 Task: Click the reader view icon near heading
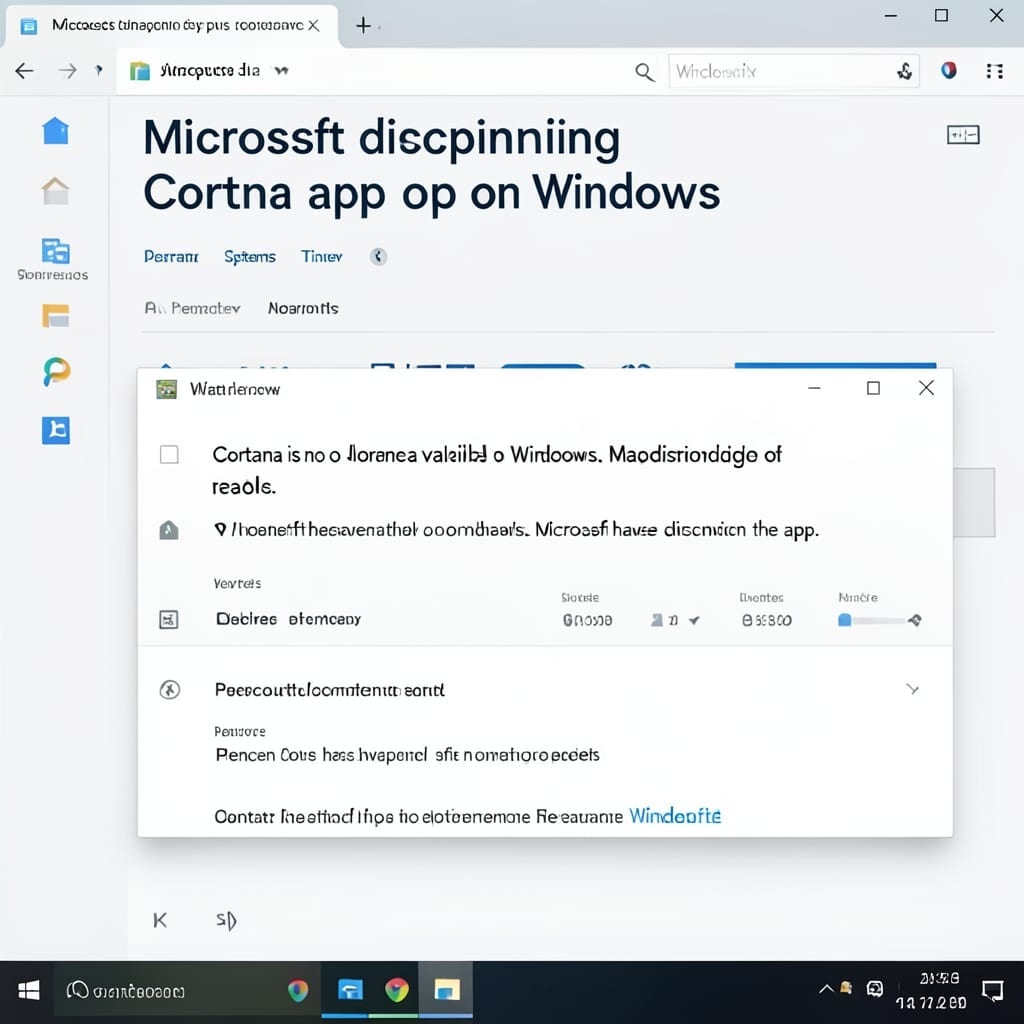click(x=963, y=135)
